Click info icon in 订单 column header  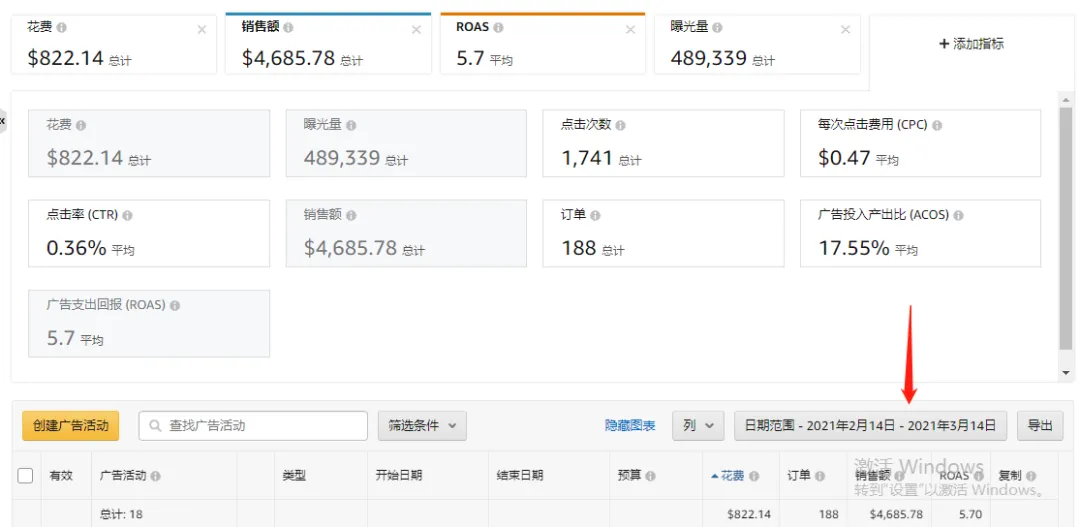(x=821, y=476)
